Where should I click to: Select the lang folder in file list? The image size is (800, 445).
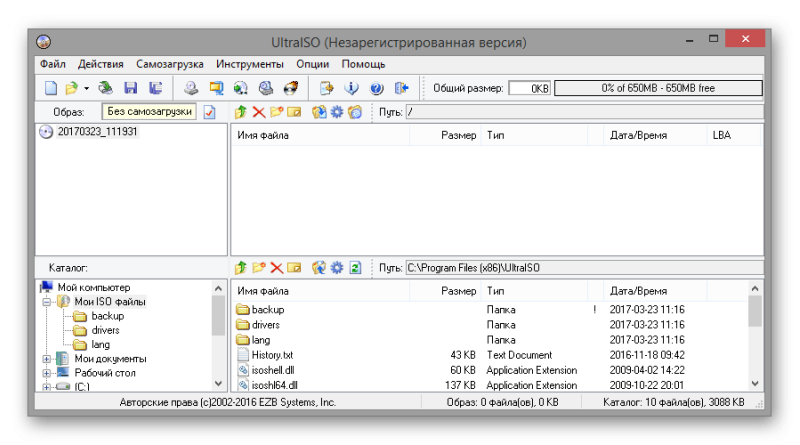[260, 340]
